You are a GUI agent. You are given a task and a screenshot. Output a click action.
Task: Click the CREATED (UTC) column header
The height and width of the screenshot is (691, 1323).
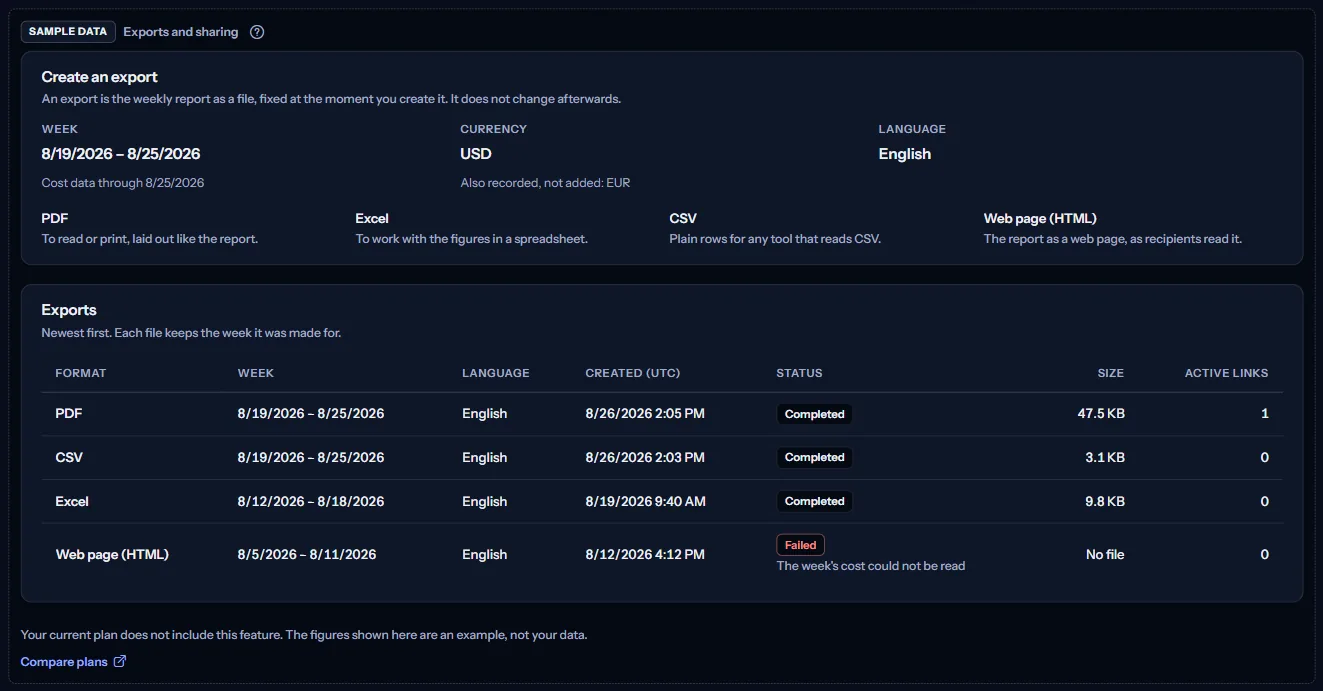pyautogui.click(x=633, y=373)
